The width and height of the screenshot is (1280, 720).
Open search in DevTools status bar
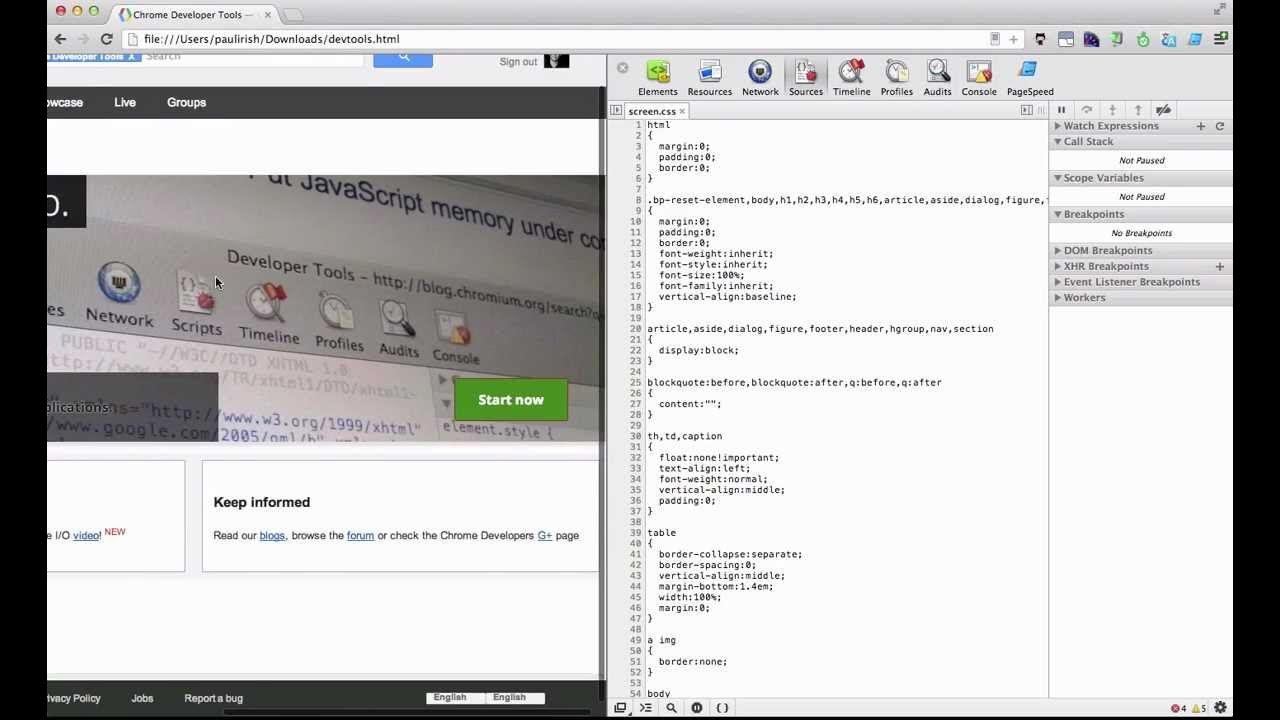pos(671,708)
